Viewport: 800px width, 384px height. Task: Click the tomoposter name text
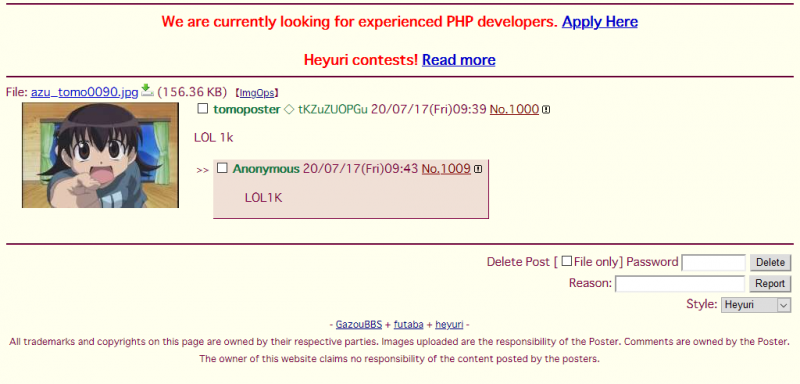pos(246,109)
